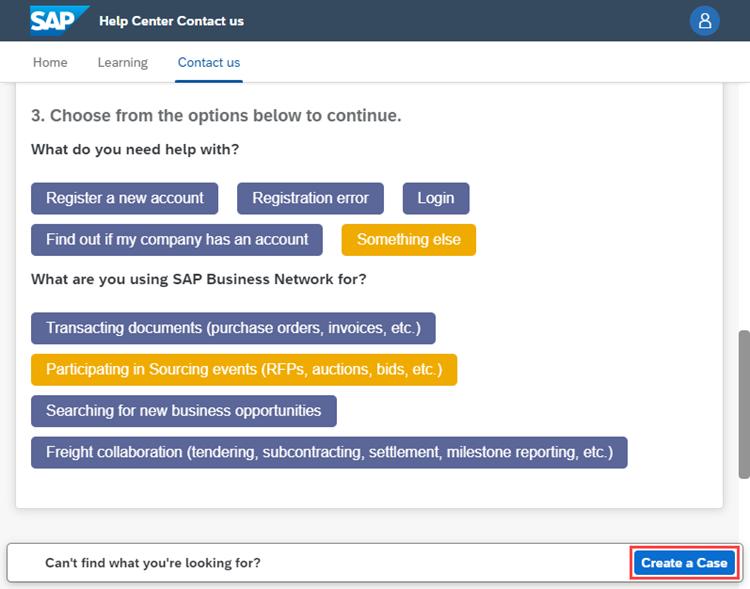Screen dimensions: 750x589
Task: Click the What do you need help with label
Action: click(x=135, y=150)
